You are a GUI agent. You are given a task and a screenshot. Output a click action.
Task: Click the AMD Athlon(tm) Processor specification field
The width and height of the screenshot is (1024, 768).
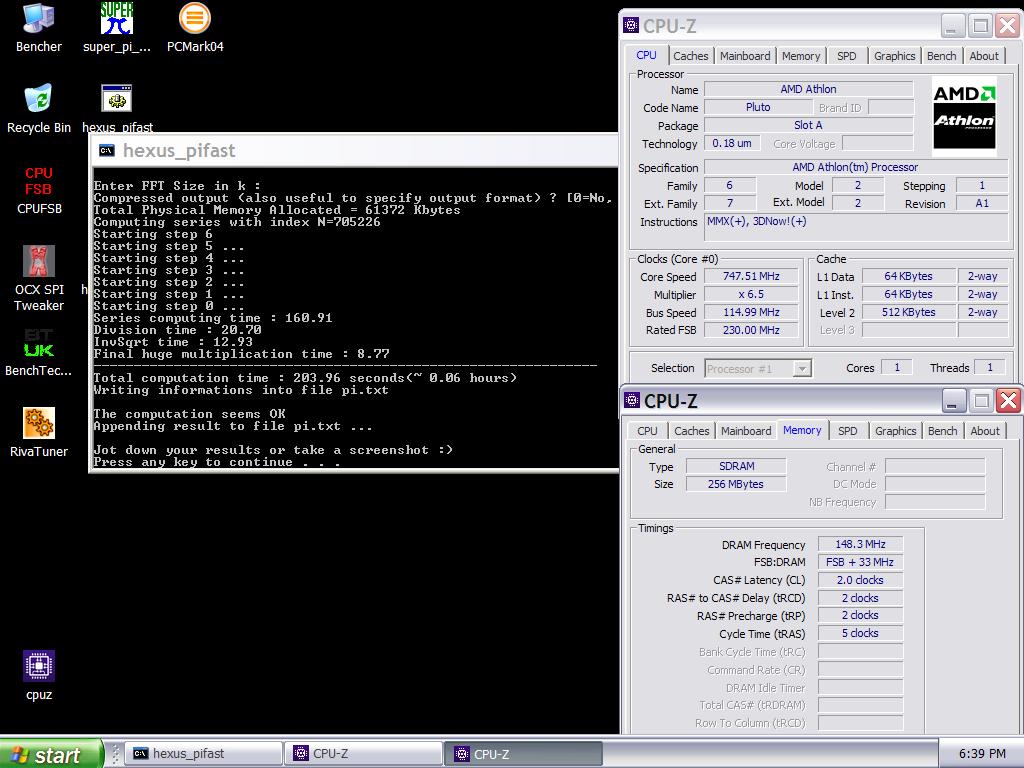(x=856, y=168)
